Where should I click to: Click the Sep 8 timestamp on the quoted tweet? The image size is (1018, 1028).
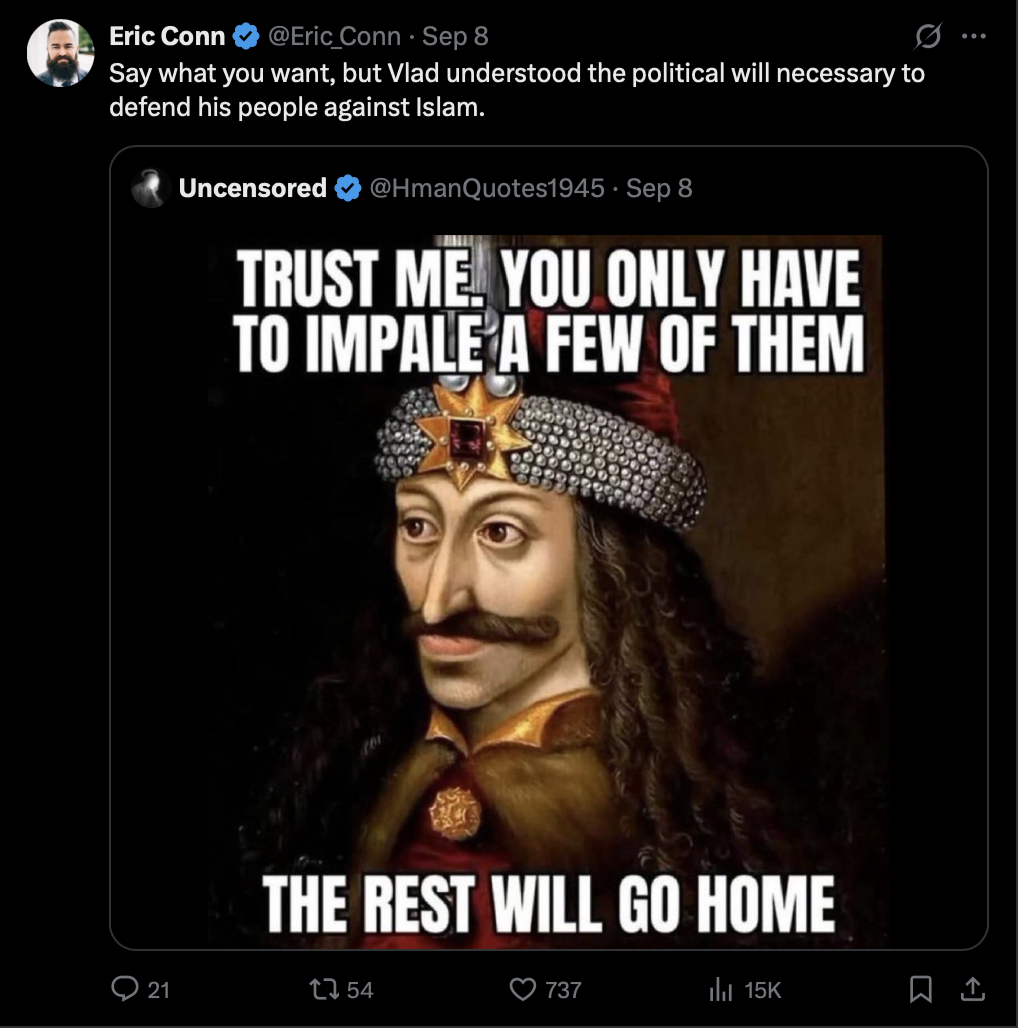click(x=658, y=187)
